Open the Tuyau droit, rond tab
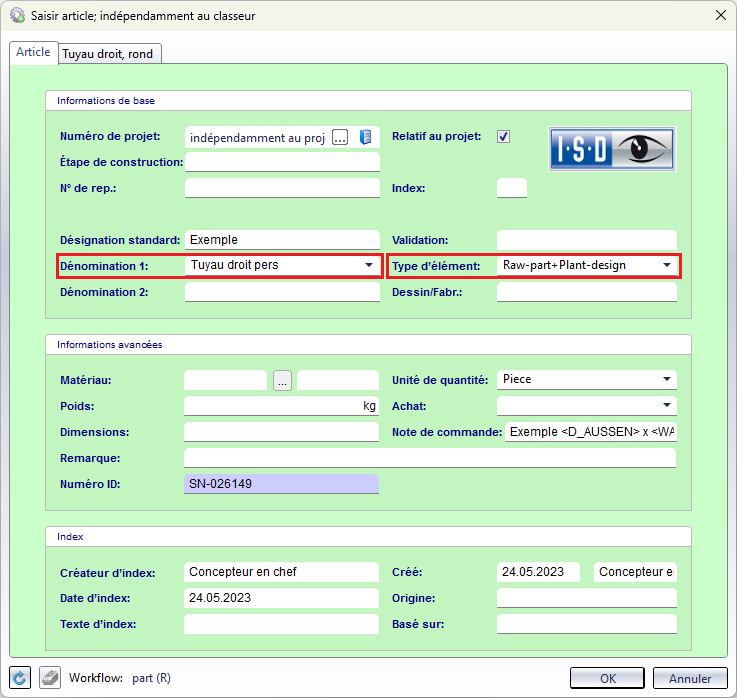Image resolution: width=737 pixels, height=698 pixels. tap(108, 54)
